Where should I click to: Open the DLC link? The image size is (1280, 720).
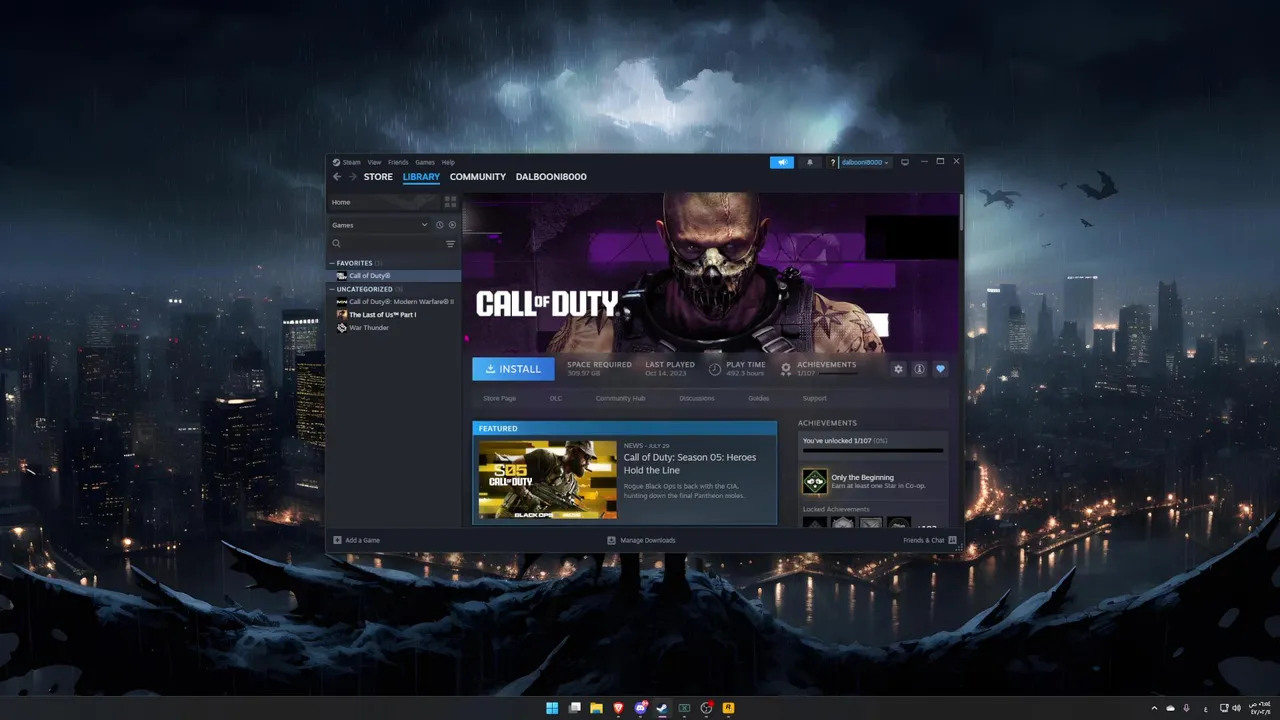pyautogui.click(x=556, y=398)
